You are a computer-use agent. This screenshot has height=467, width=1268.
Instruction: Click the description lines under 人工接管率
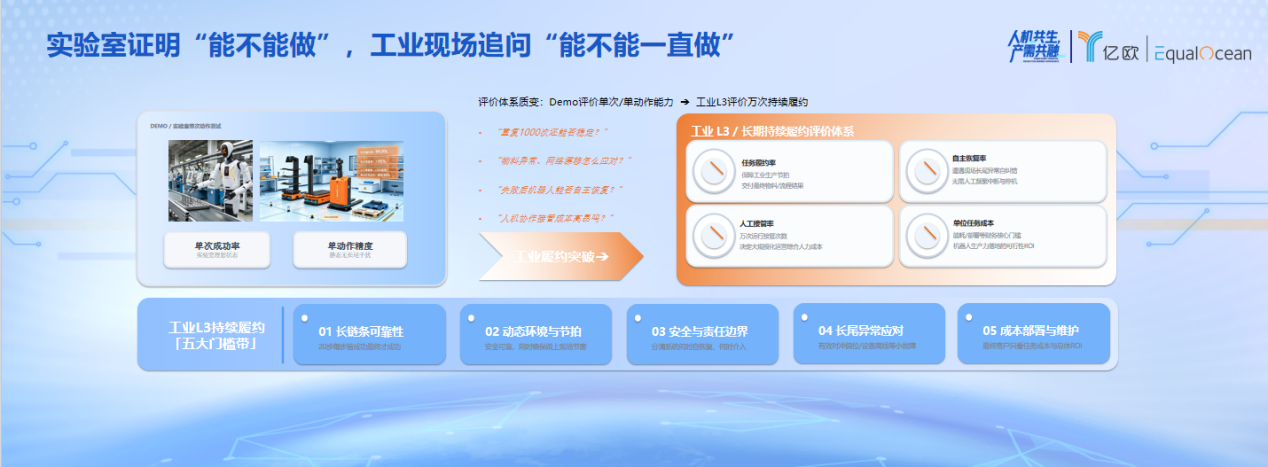click(x=781, y=241)
